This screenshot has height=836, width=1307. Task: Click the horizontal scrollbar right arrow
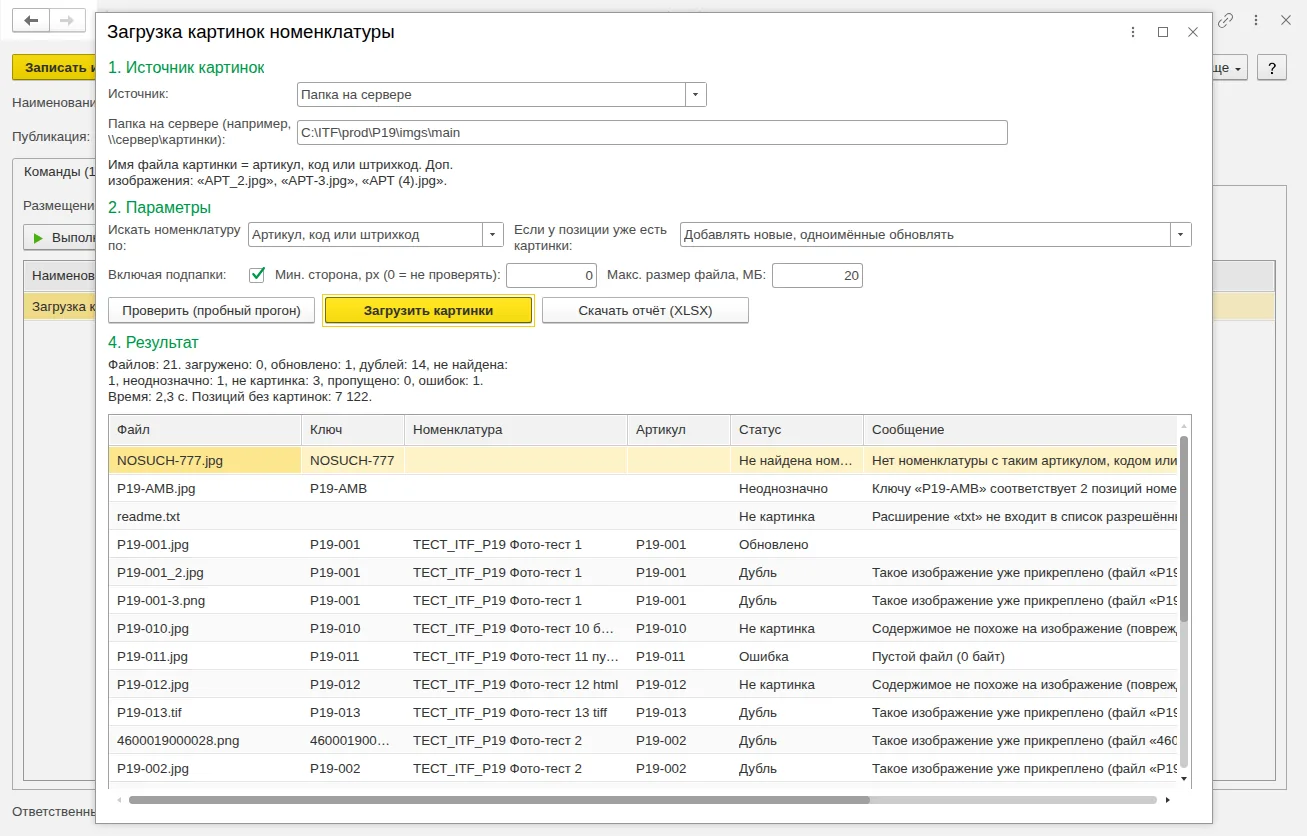click(1168, 800)
